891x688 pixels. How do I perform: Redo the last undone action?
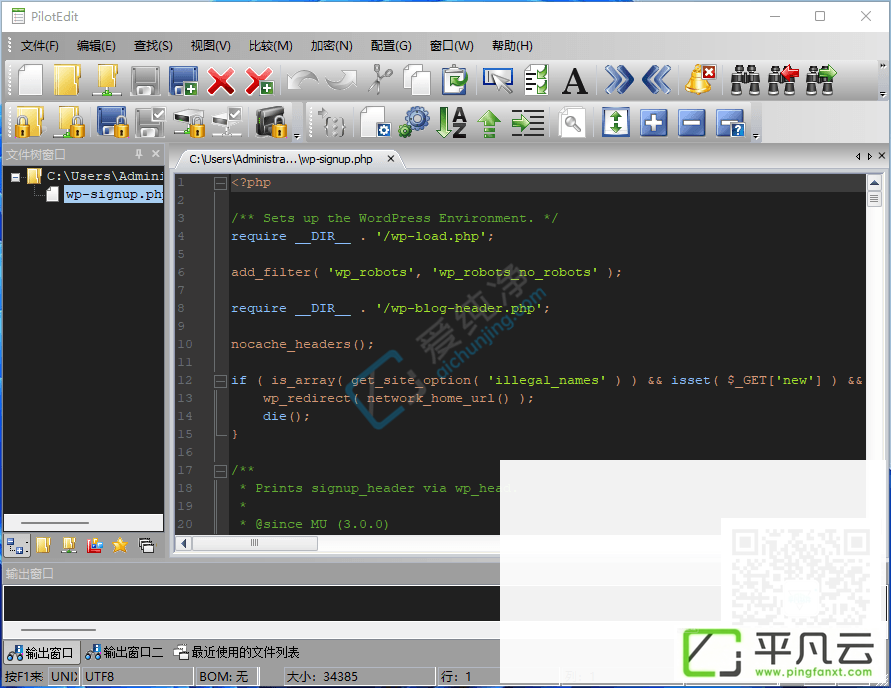(x=342, y=80)
